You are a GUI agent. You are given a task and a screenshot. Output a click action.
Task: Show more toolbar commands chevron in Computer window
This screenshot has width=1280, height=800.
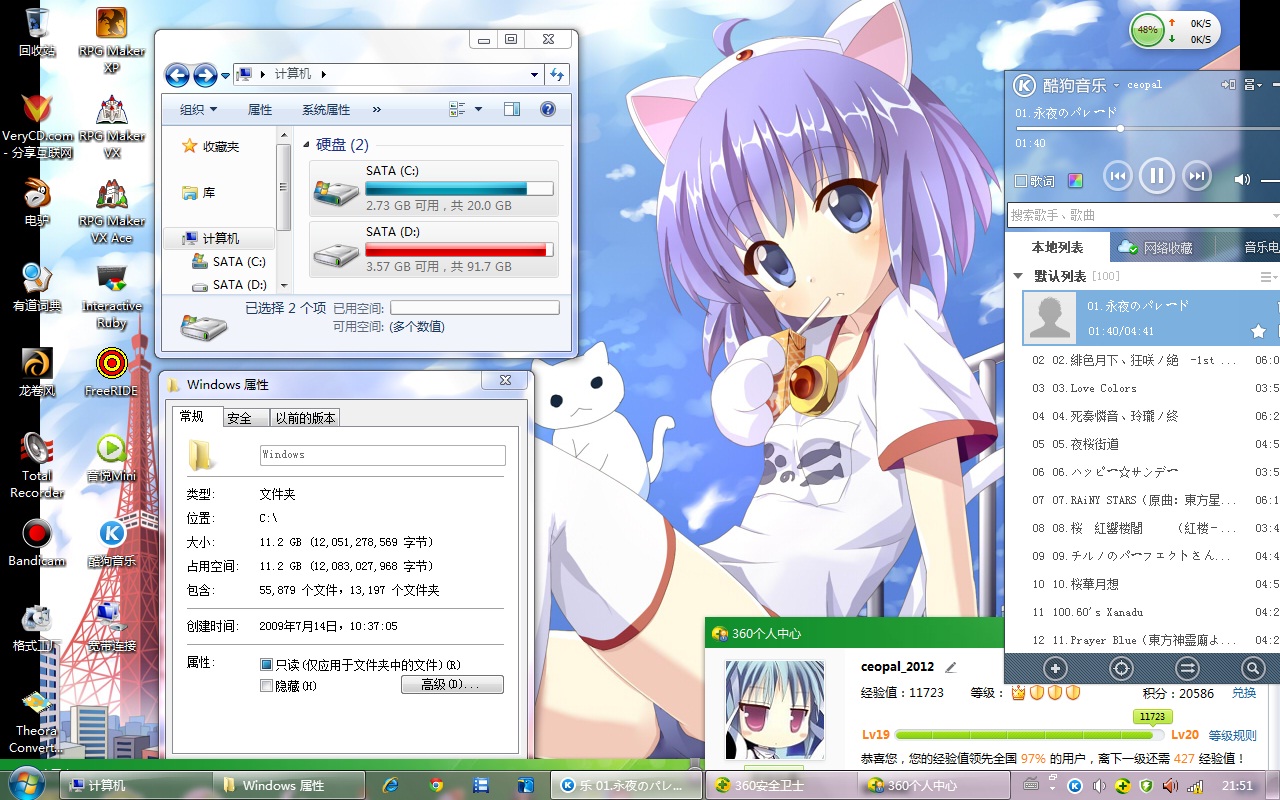click(x=376, y=110)
